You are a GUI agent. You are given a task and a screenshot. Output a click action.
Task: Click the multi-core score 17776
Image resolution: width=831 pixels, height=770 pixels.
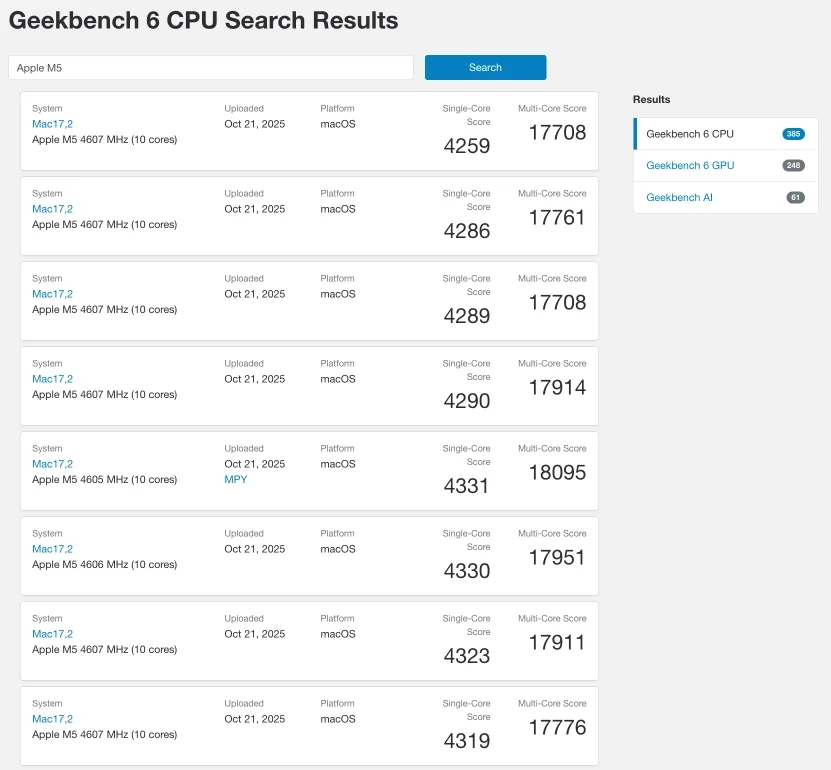558,728
